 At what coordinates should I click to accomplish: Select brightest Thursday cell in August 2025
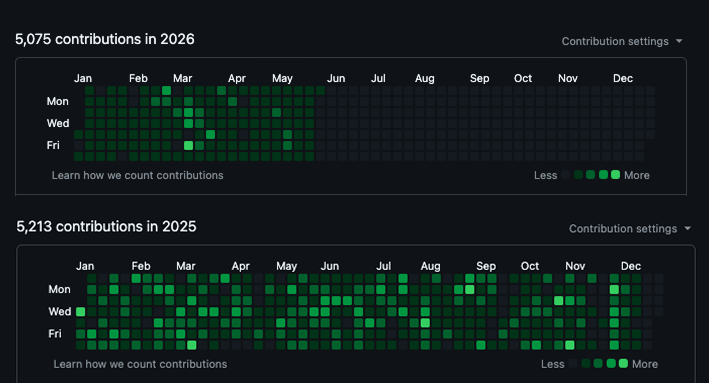point(425,322)
